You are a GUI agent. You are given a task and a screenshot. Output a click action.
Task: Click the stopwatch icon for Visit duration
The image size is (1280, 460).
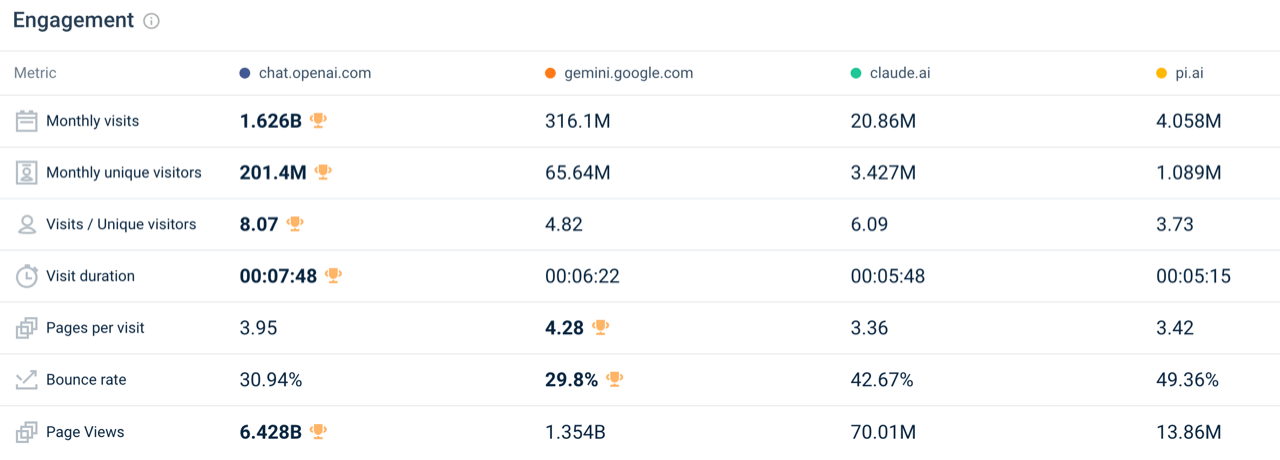pos(27,277)
